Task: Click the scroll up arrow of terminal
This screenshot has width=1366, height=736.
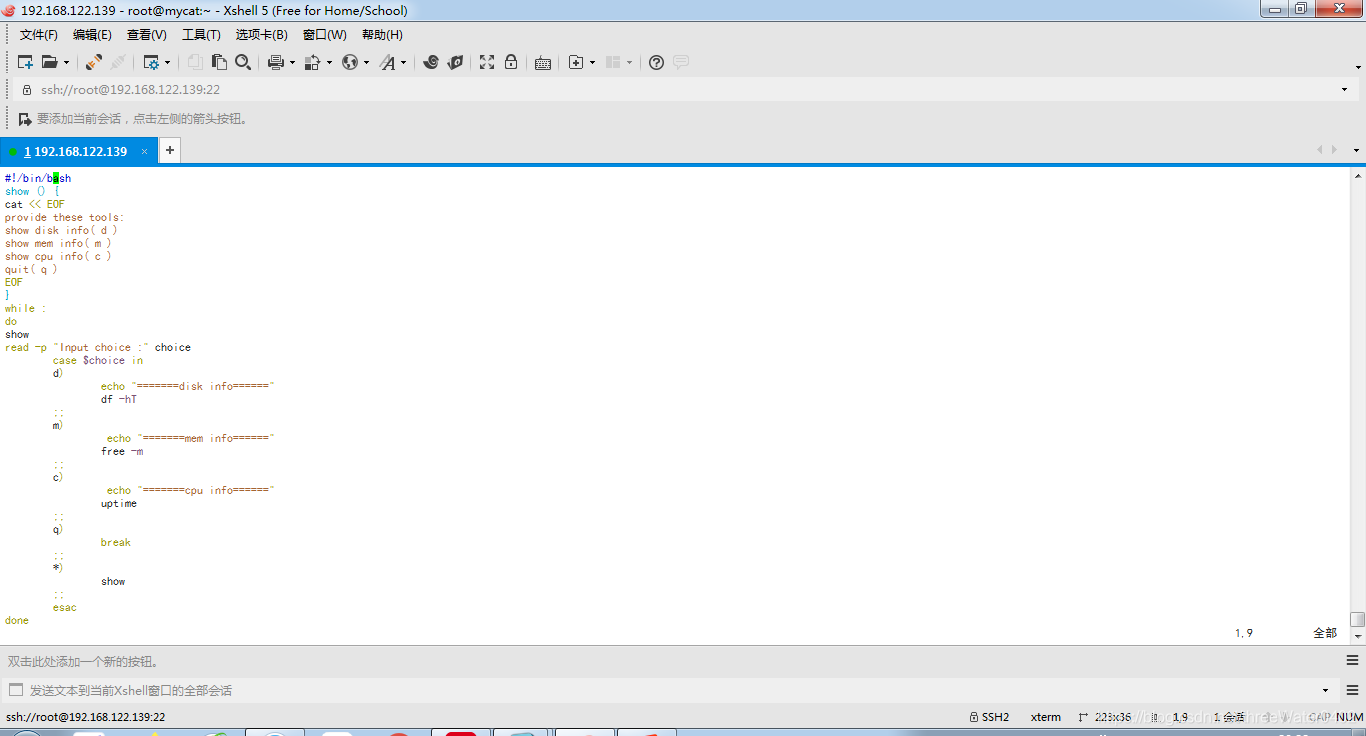Action: click(1357, 175)
